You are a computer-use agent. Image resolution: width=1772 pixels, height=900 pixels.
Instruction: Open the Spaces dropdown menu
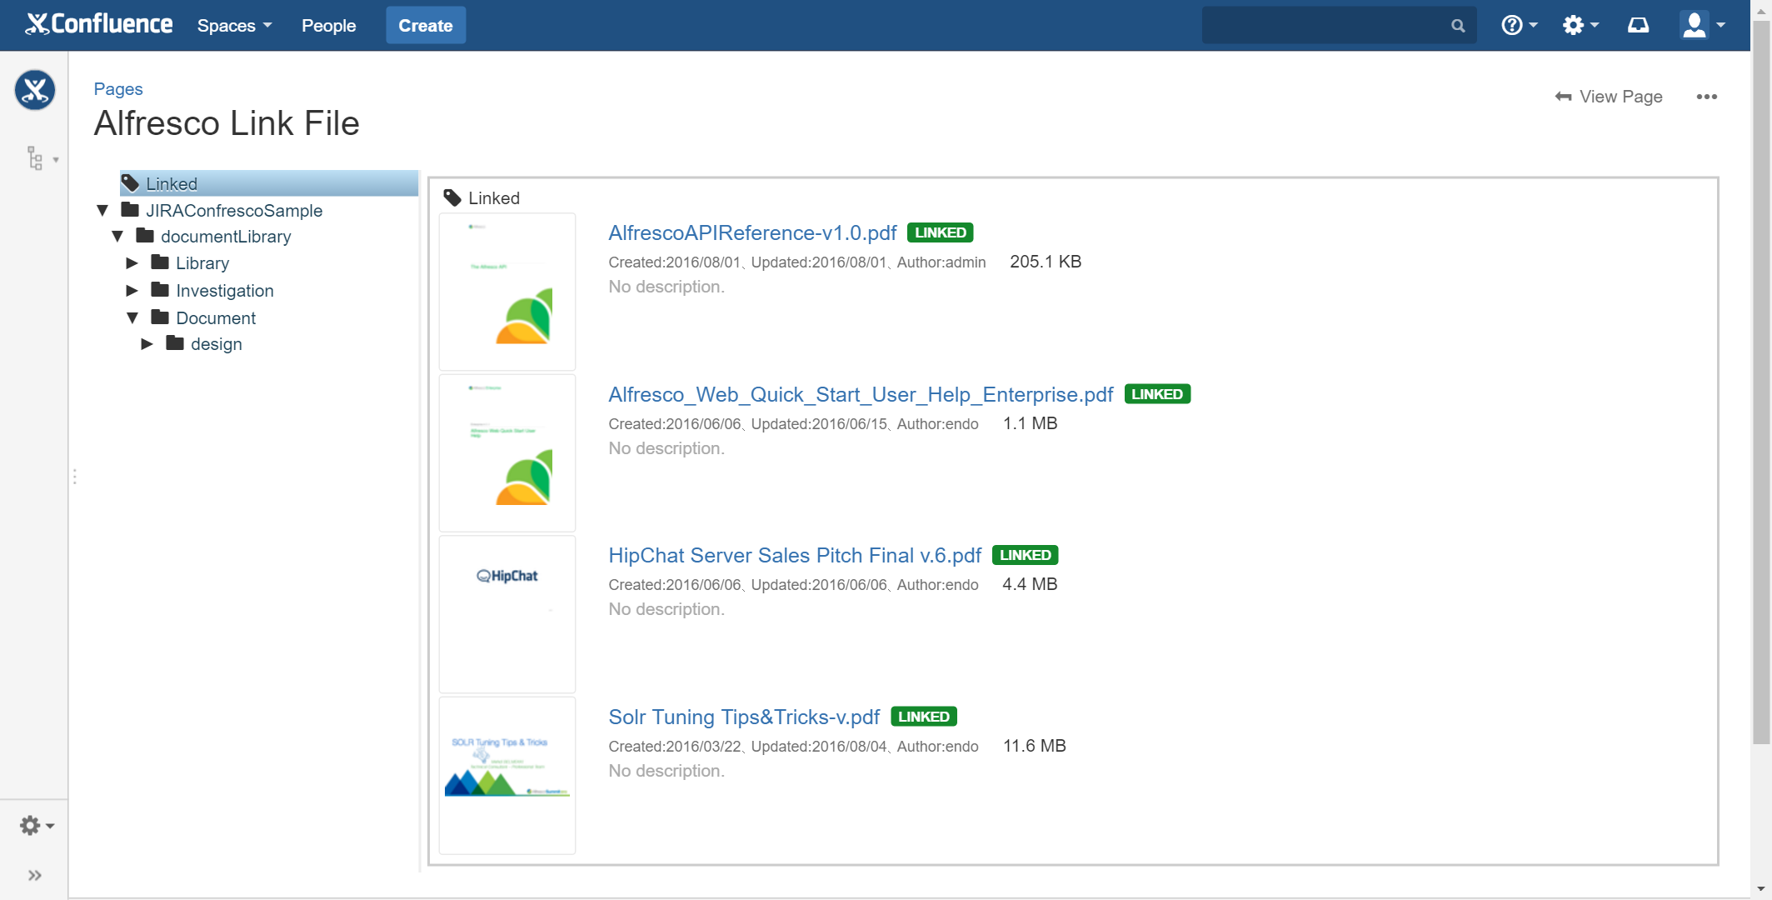coord(234,25)
